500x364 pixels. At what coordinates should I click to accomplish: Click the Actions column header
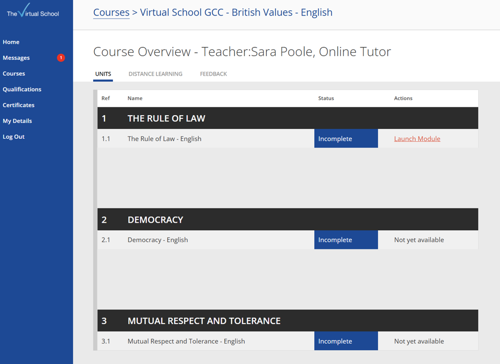pos(403,98)
